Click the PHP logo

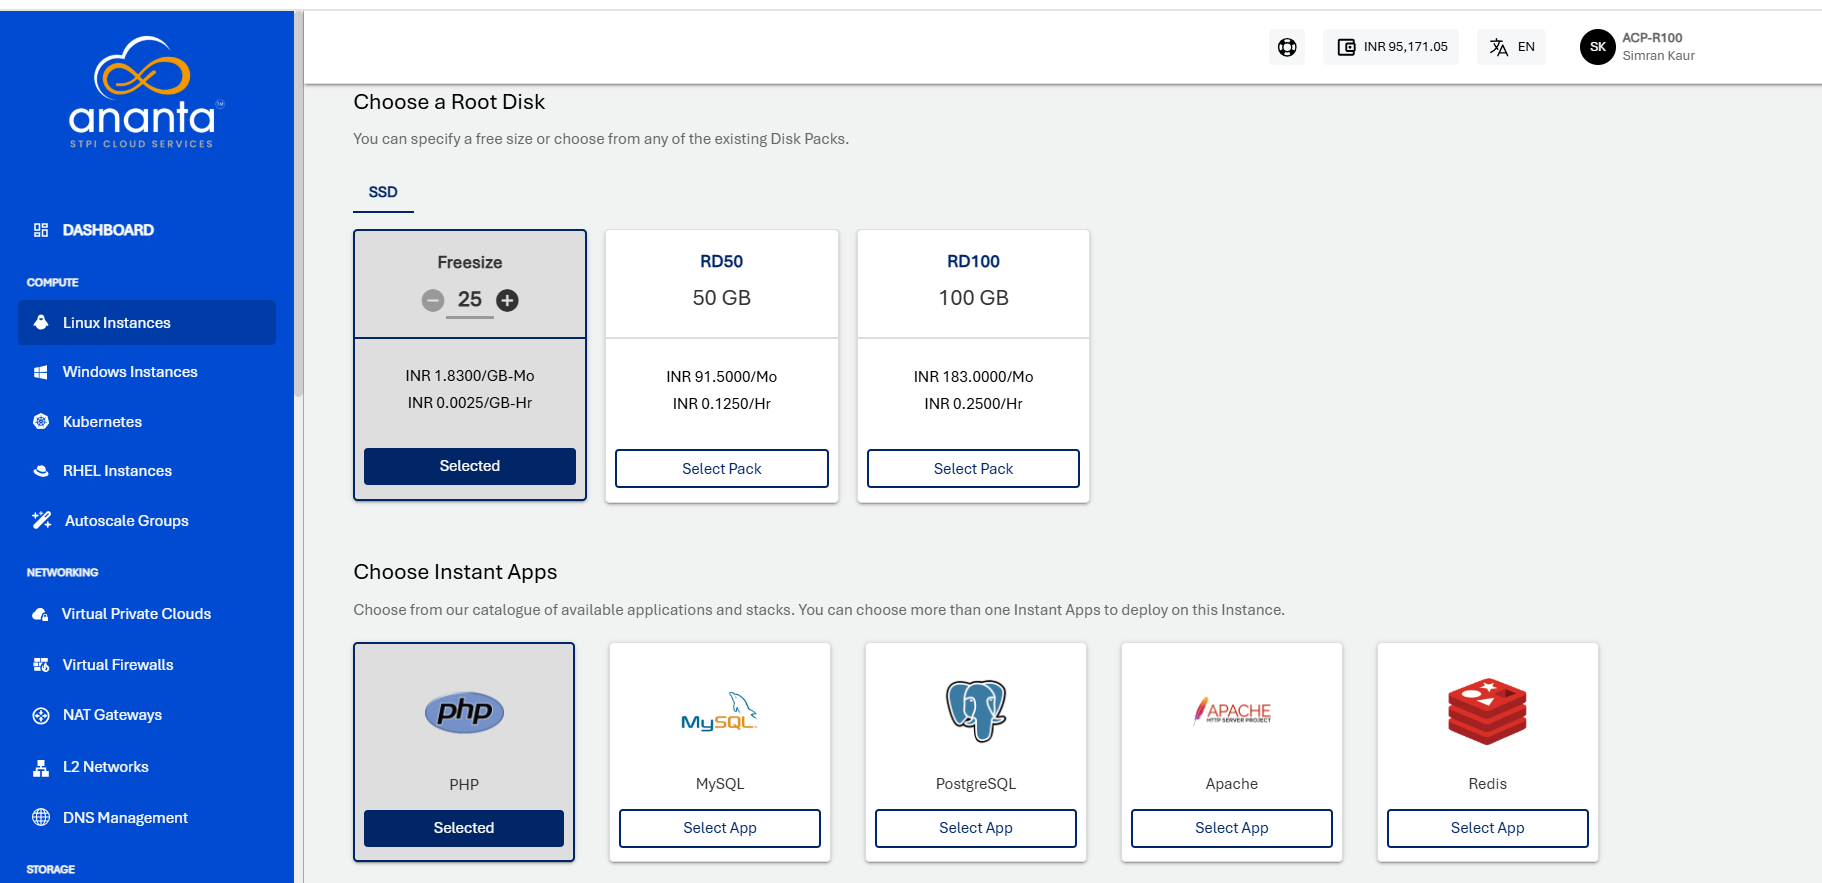(464, 712)
